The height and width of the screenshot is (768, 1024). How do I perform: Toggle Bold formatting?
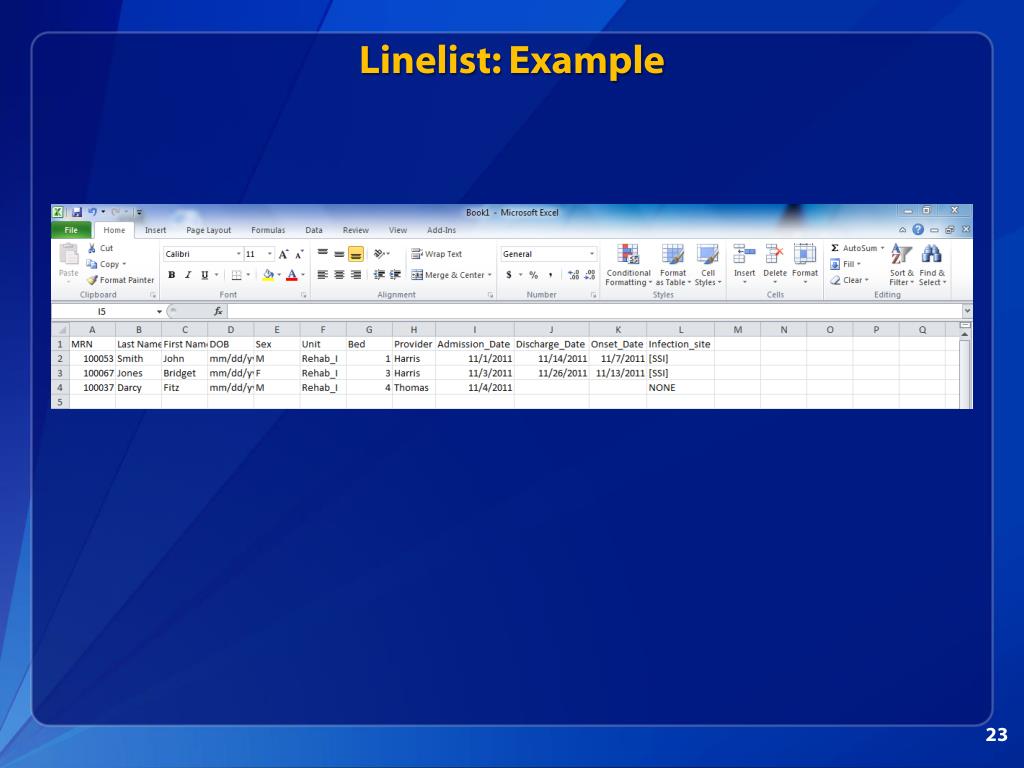pos(172,275)
